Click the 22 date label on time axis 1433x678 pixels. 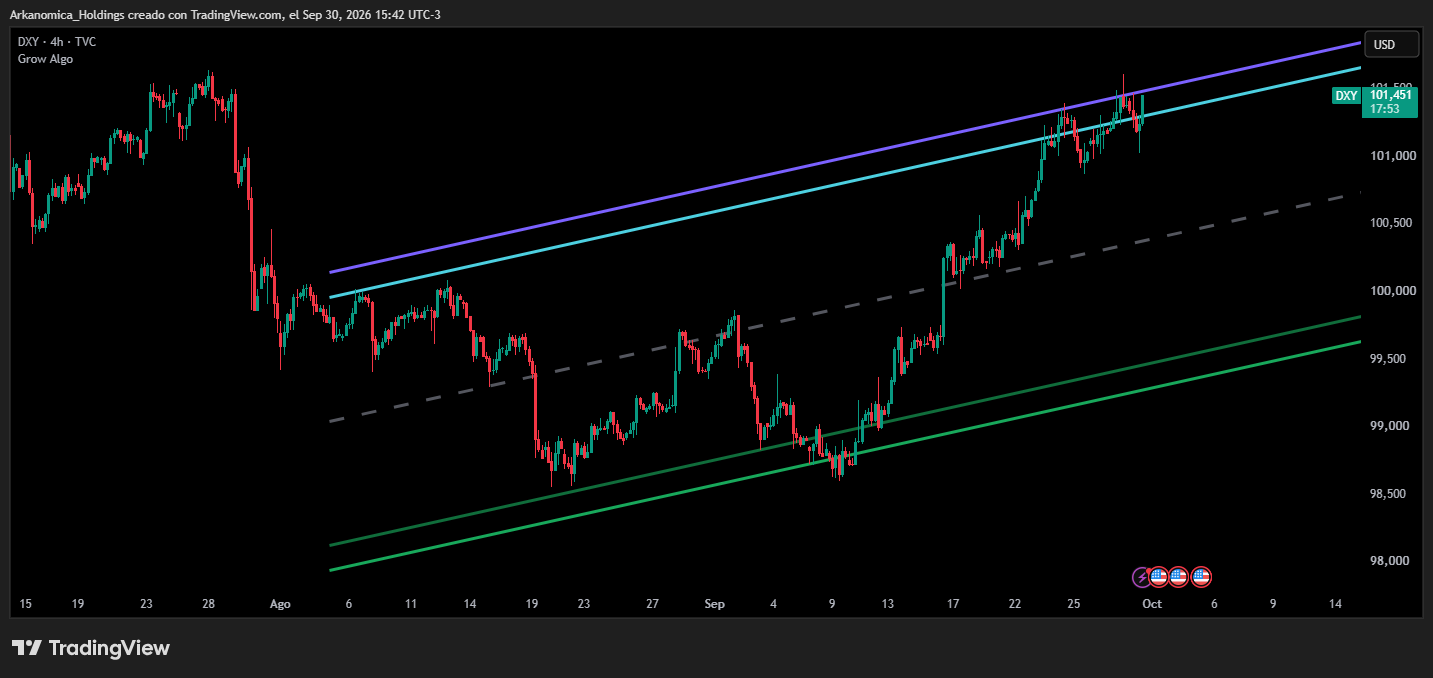[x=1015, y=604]
